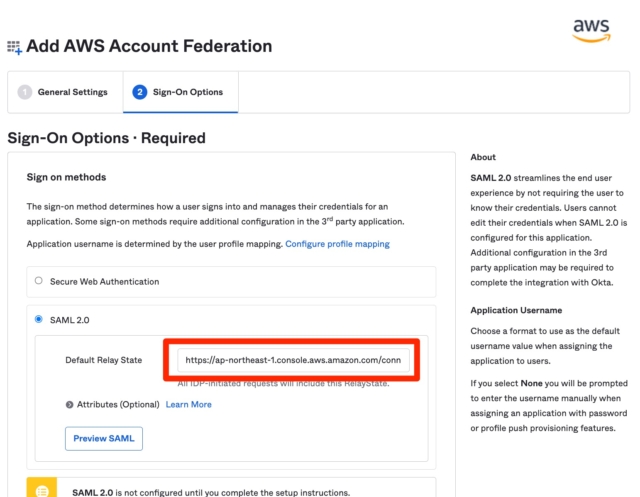Switch to the General Settings tab
This screenshot has height=497, width=640.
click(x=65, y=92)
